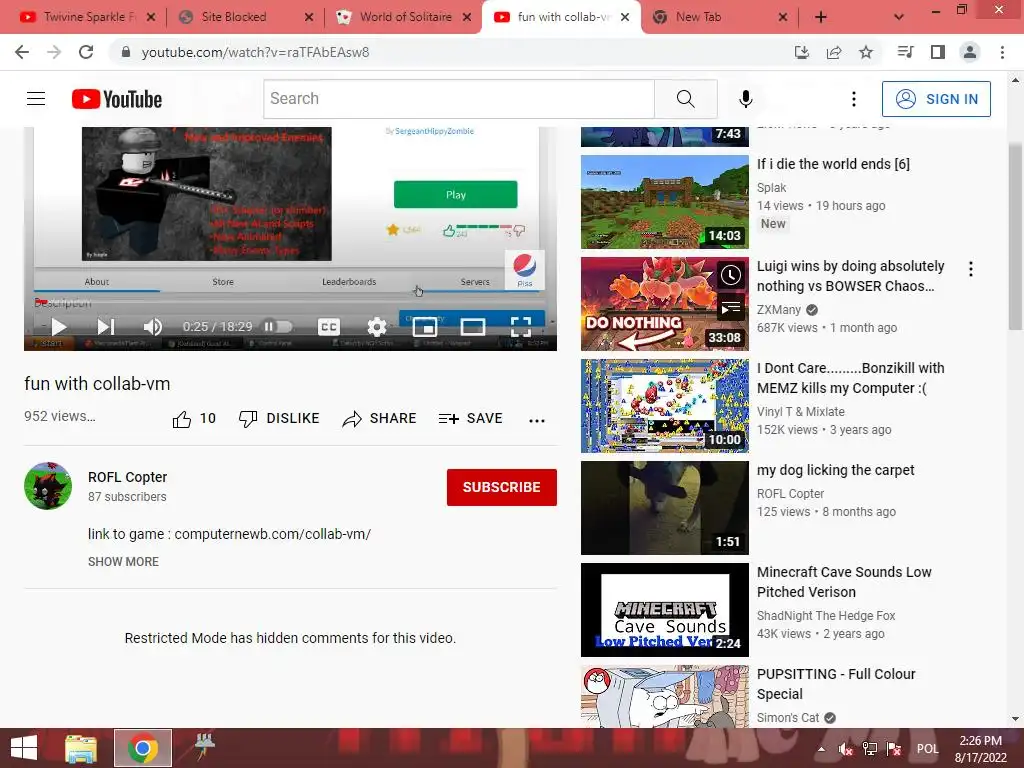Bookmark this page star icon
This screenshot has width=1024, height=768.
pyautogui.click(x=866, y=52)
